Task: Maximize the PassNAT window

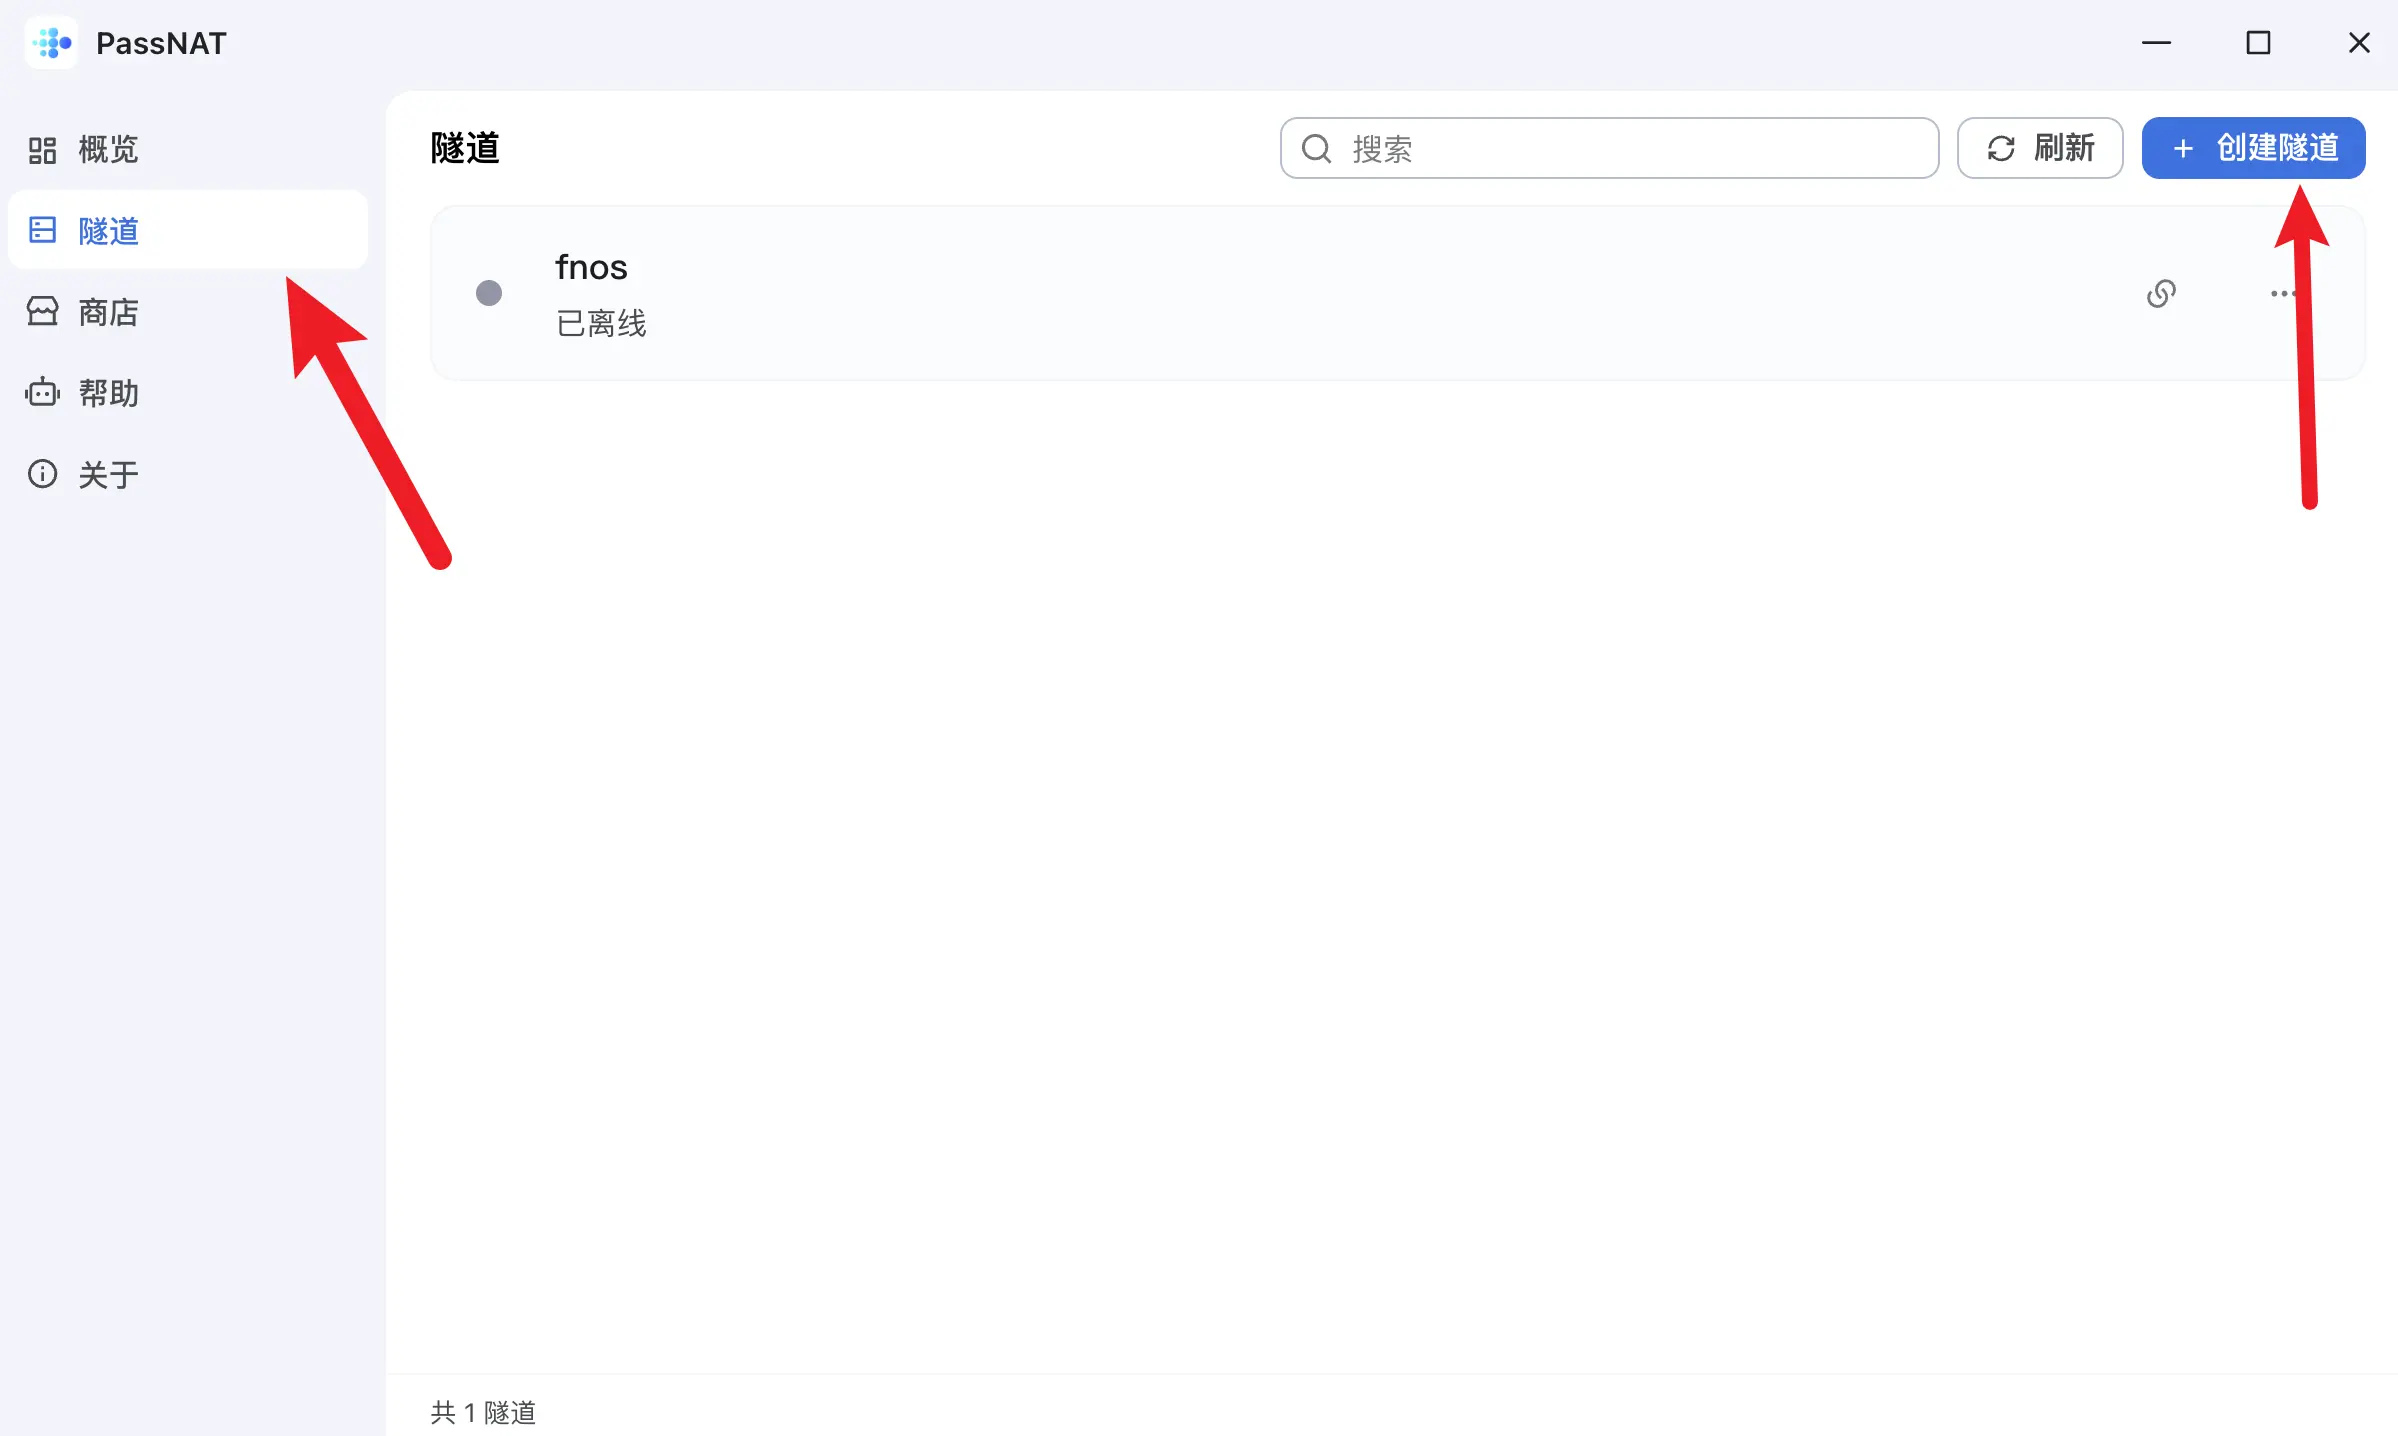Action: pyautogui.click(x=2258, y=43)
